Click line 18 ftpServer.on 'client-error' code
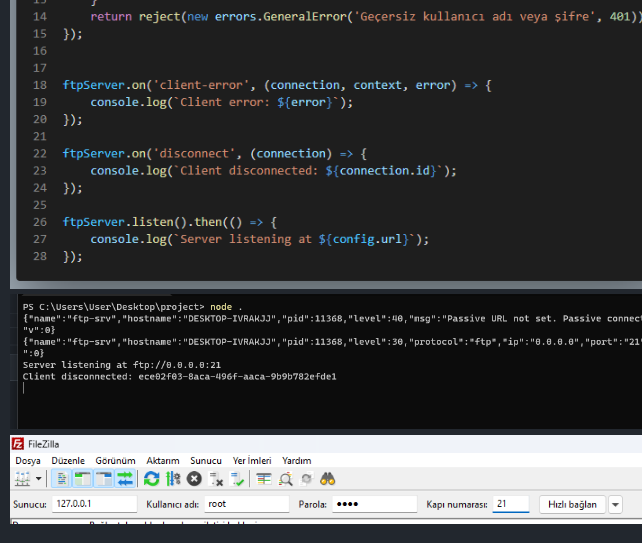Screen dimensions: 642x543 click(277, 85)
